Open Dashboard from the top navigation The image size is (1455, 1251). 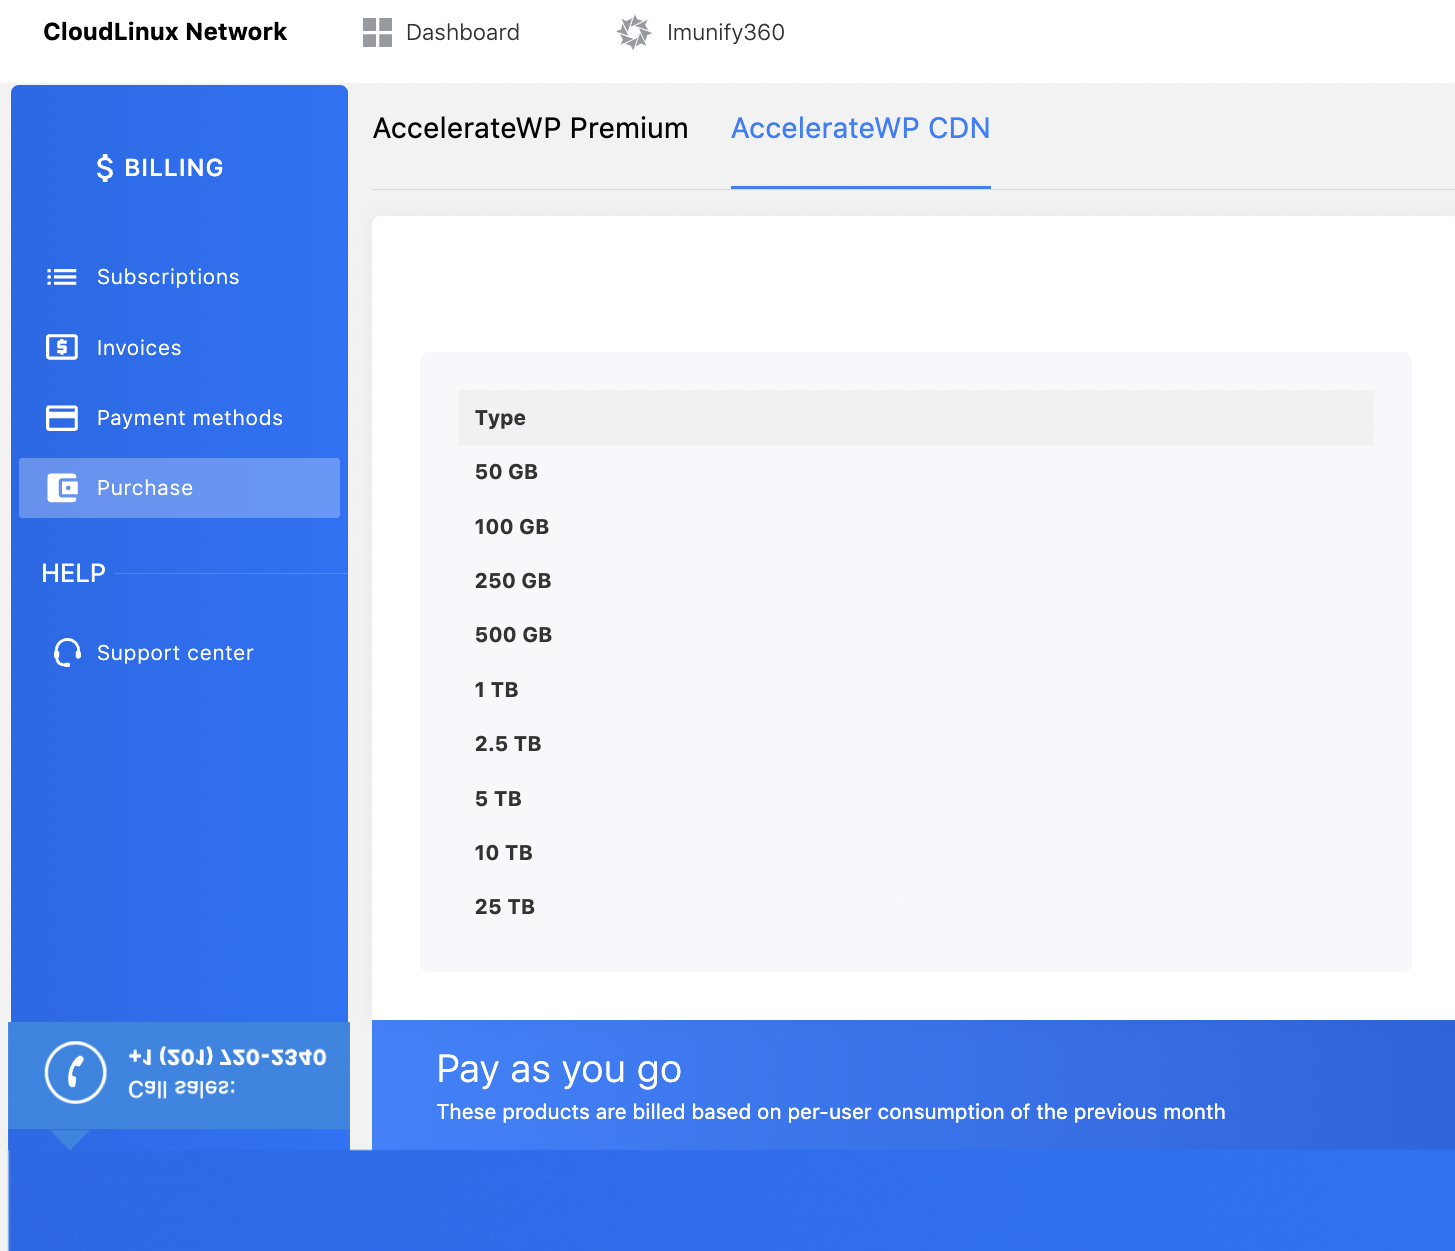461,32
